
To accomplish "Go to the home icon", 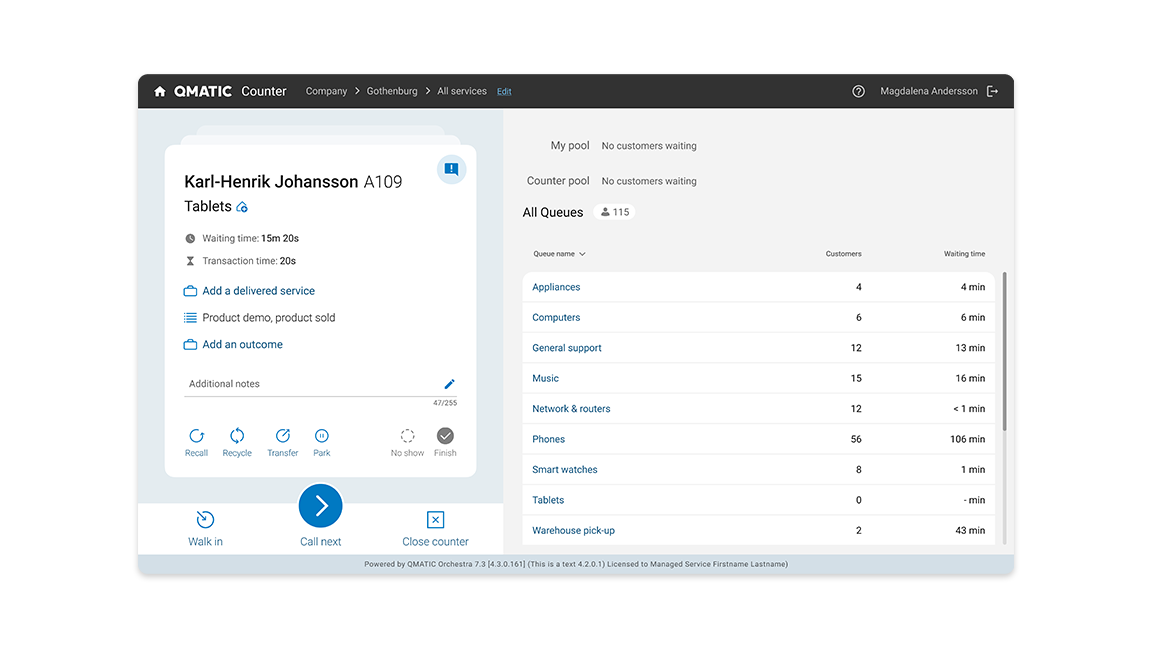I will tap(159, 91).
